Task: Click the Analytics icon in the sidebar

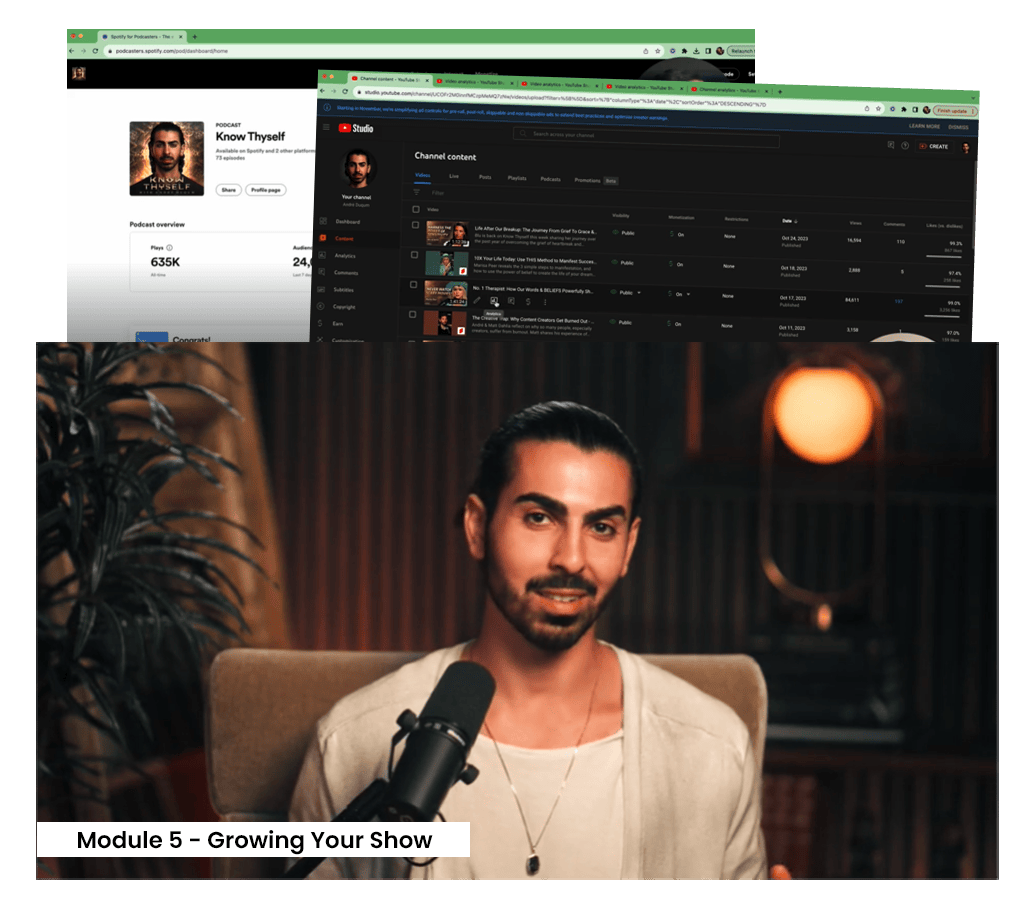Action: 322,255
